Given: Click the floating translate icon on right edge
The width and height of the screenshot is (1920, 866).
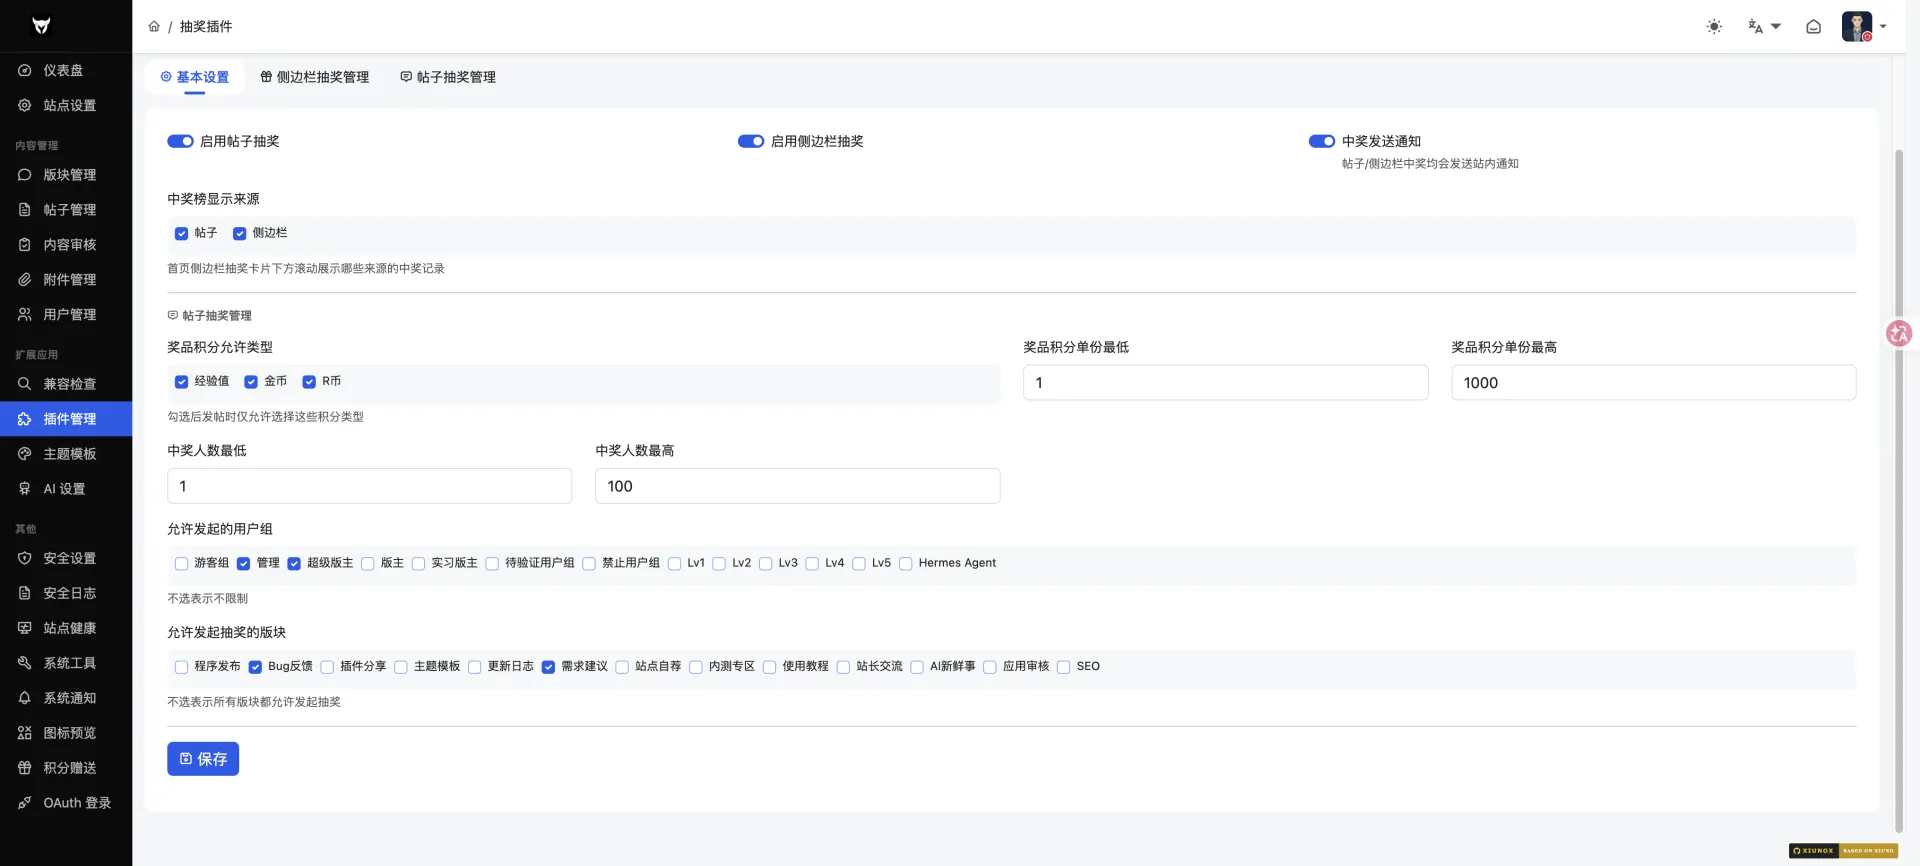Looking at the screenshot, I should point(1898,334).
